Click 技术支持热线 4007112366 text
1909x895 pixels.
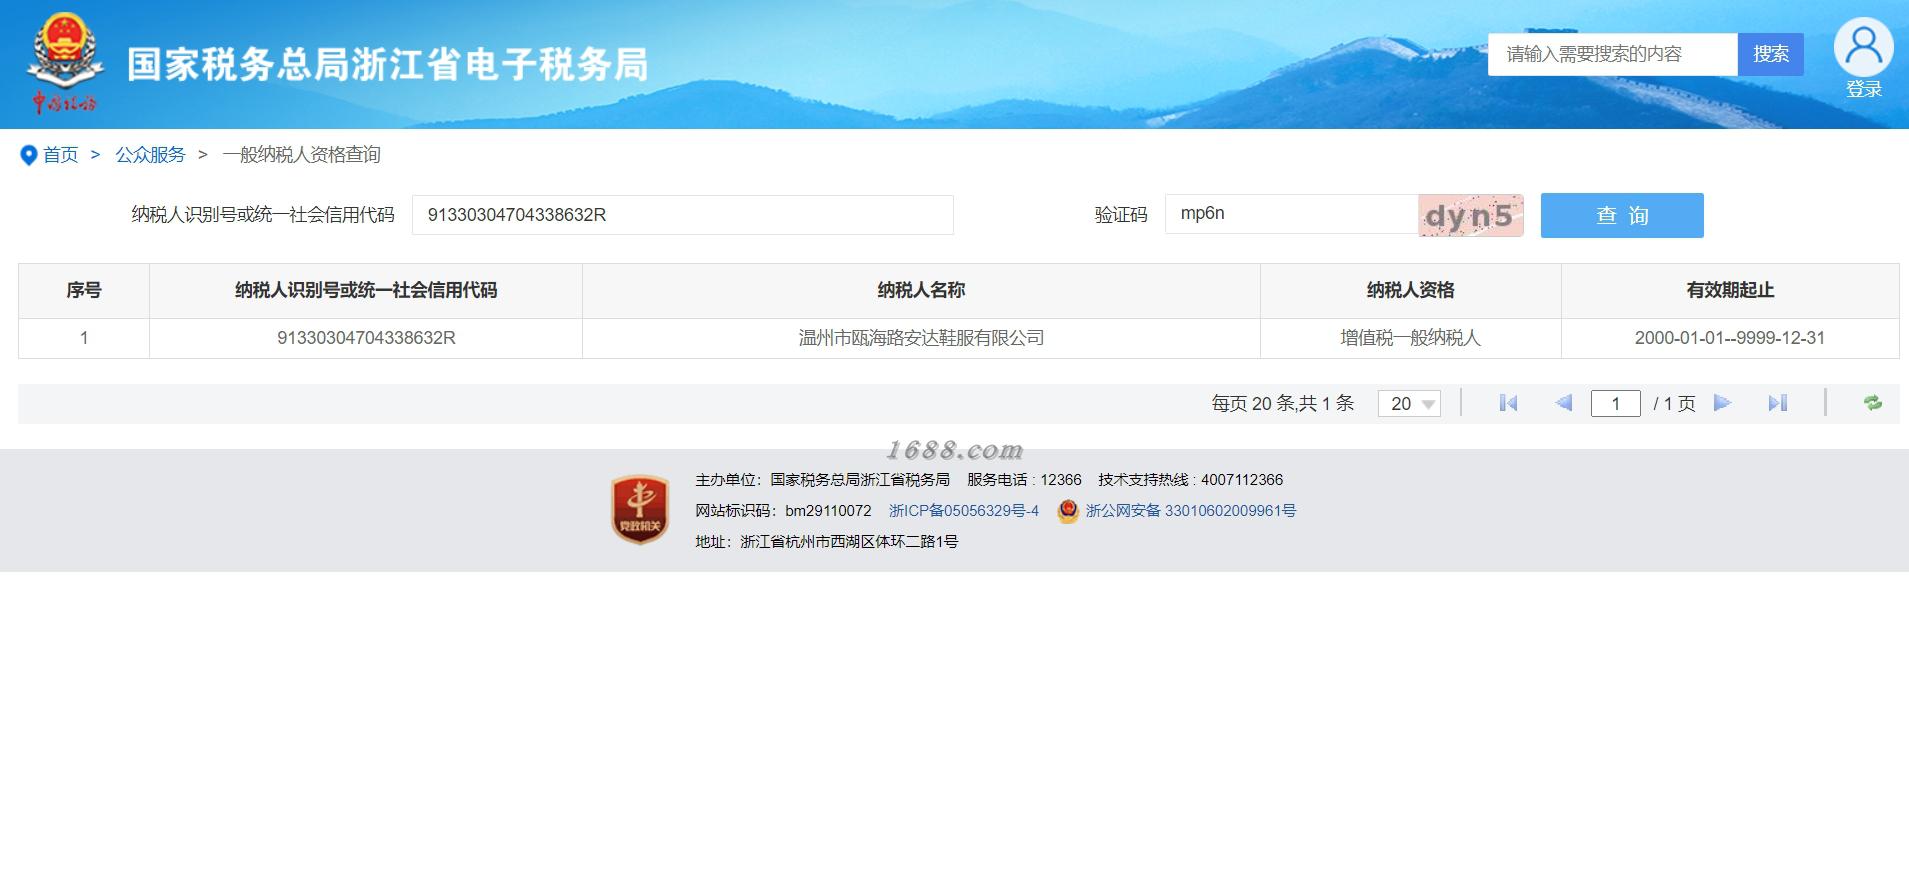point(1190,480)
